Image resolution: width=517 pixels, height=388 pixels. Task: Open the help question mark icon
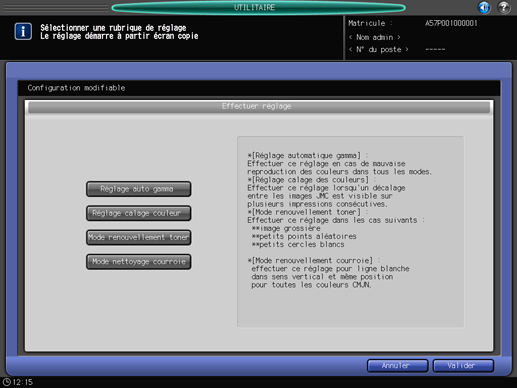tap(504, 7)
